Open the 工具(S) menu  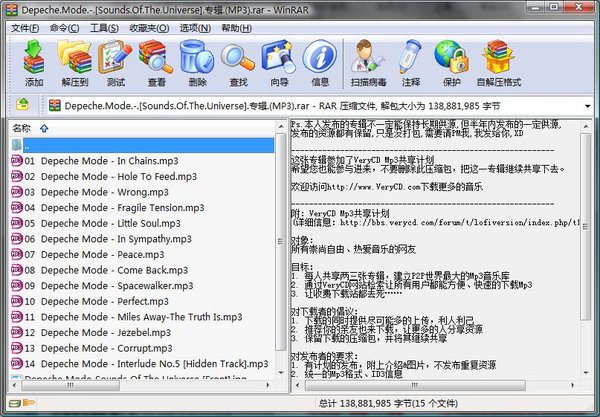(x=104, y=28)
